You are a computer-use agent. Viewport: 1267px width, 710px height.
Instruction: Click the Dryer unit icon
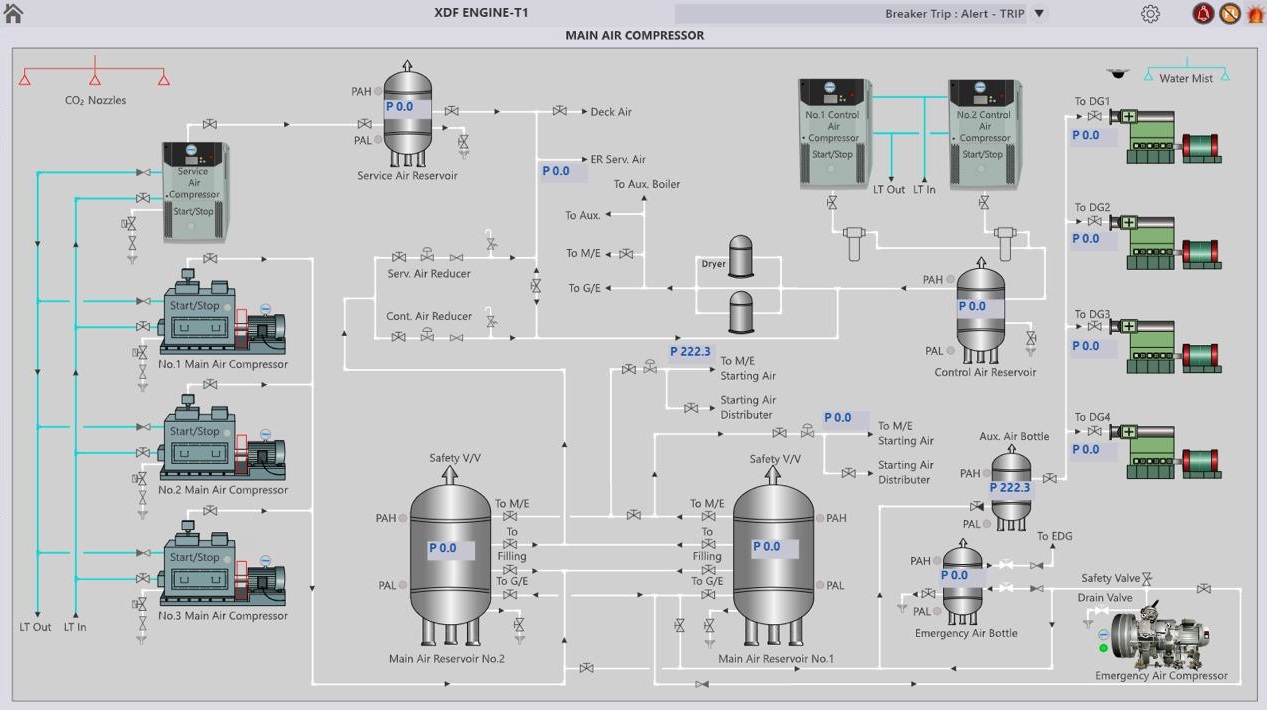coord(740,257)
